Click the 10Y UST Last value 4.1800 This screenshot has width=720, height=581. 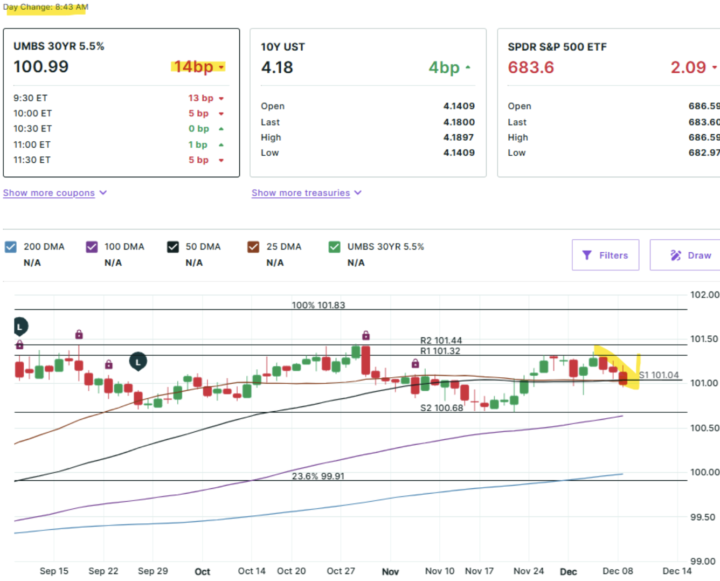coord(459,122)
